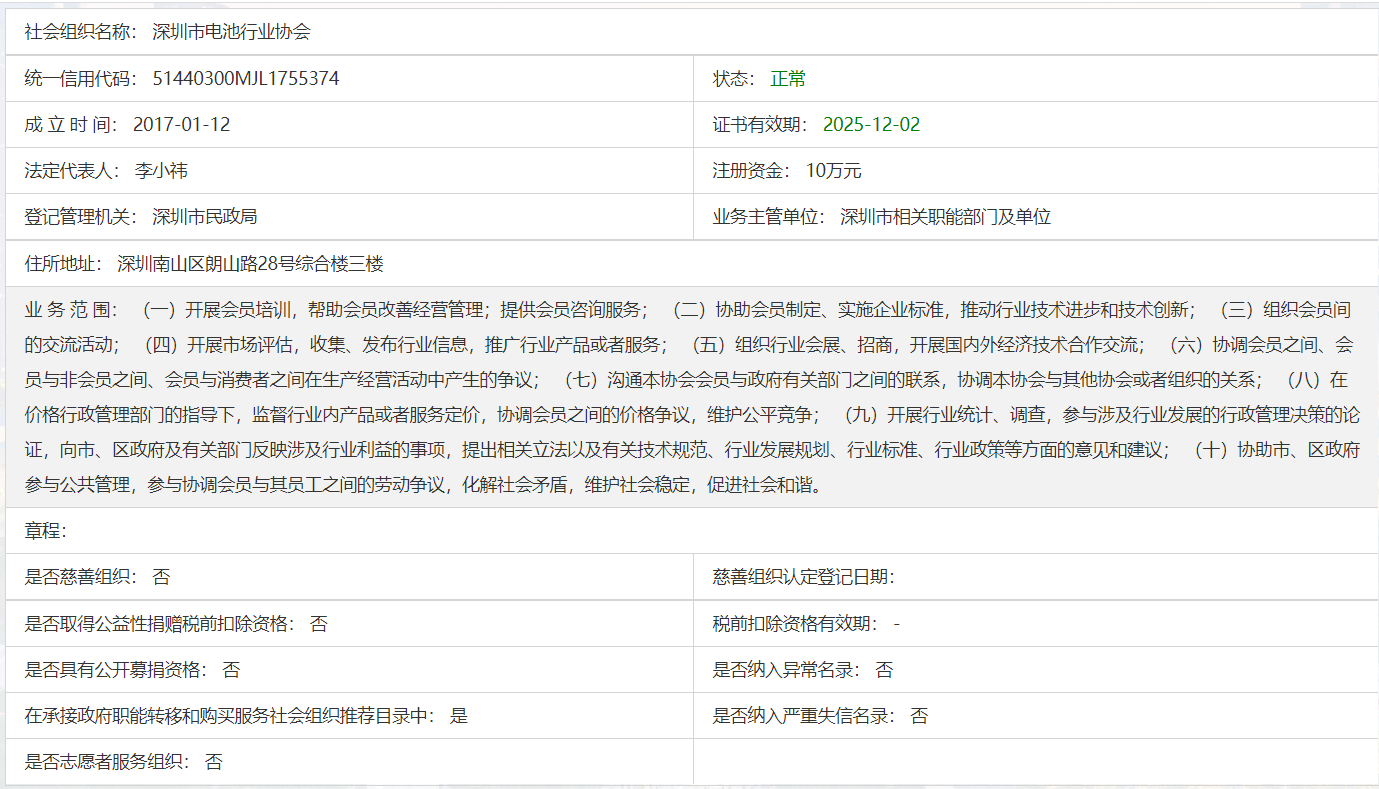Viewport: 1379px width, 789px height.
Task: Click the 注册资金 label
Action: coord(752,170)
